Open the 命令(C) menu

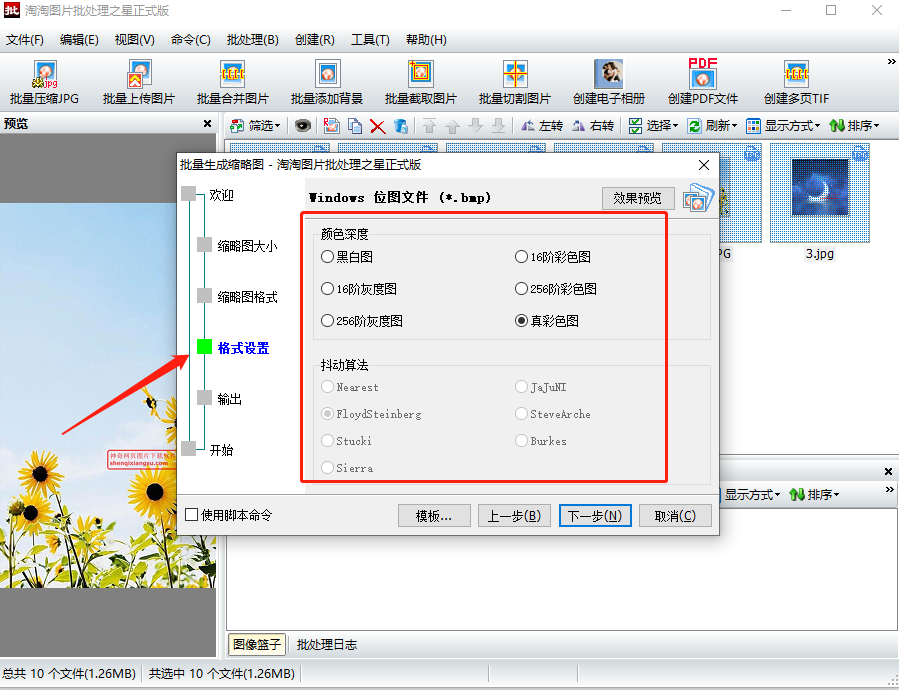(191, 40)
